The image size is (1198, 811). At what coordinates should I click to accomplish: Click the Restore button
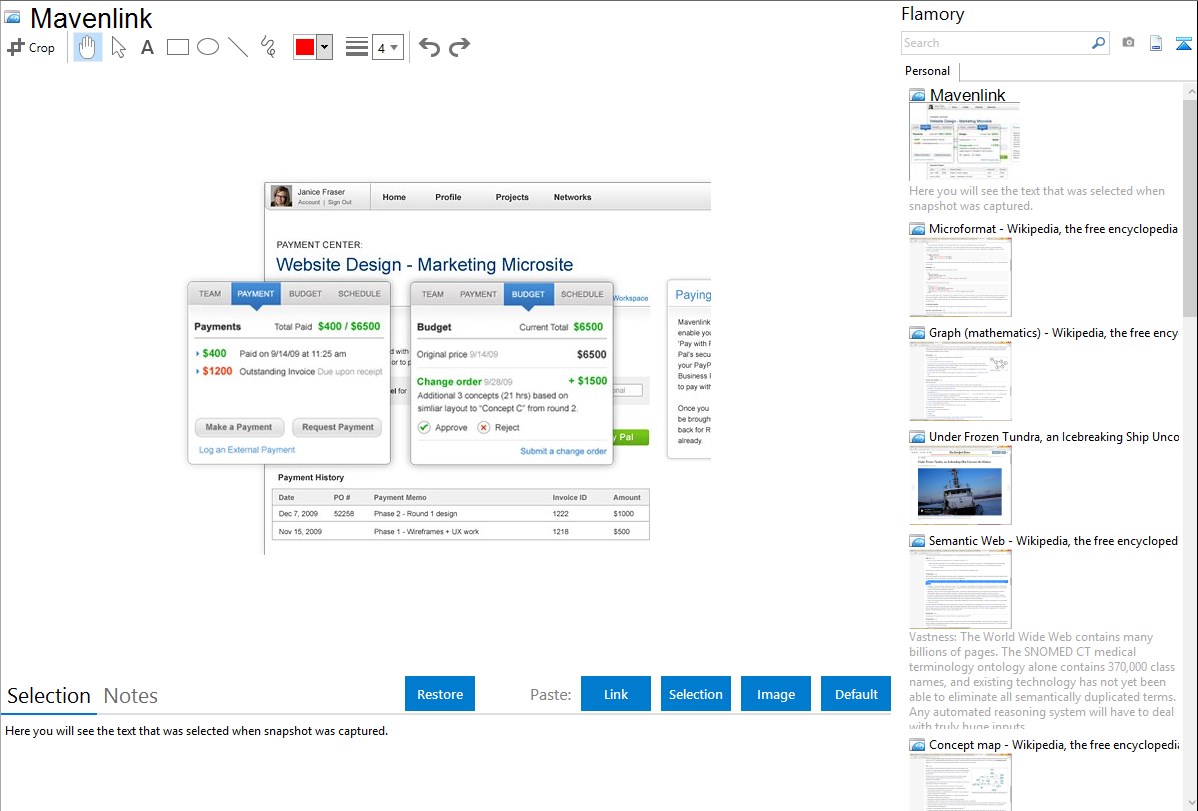pos(440,694)
